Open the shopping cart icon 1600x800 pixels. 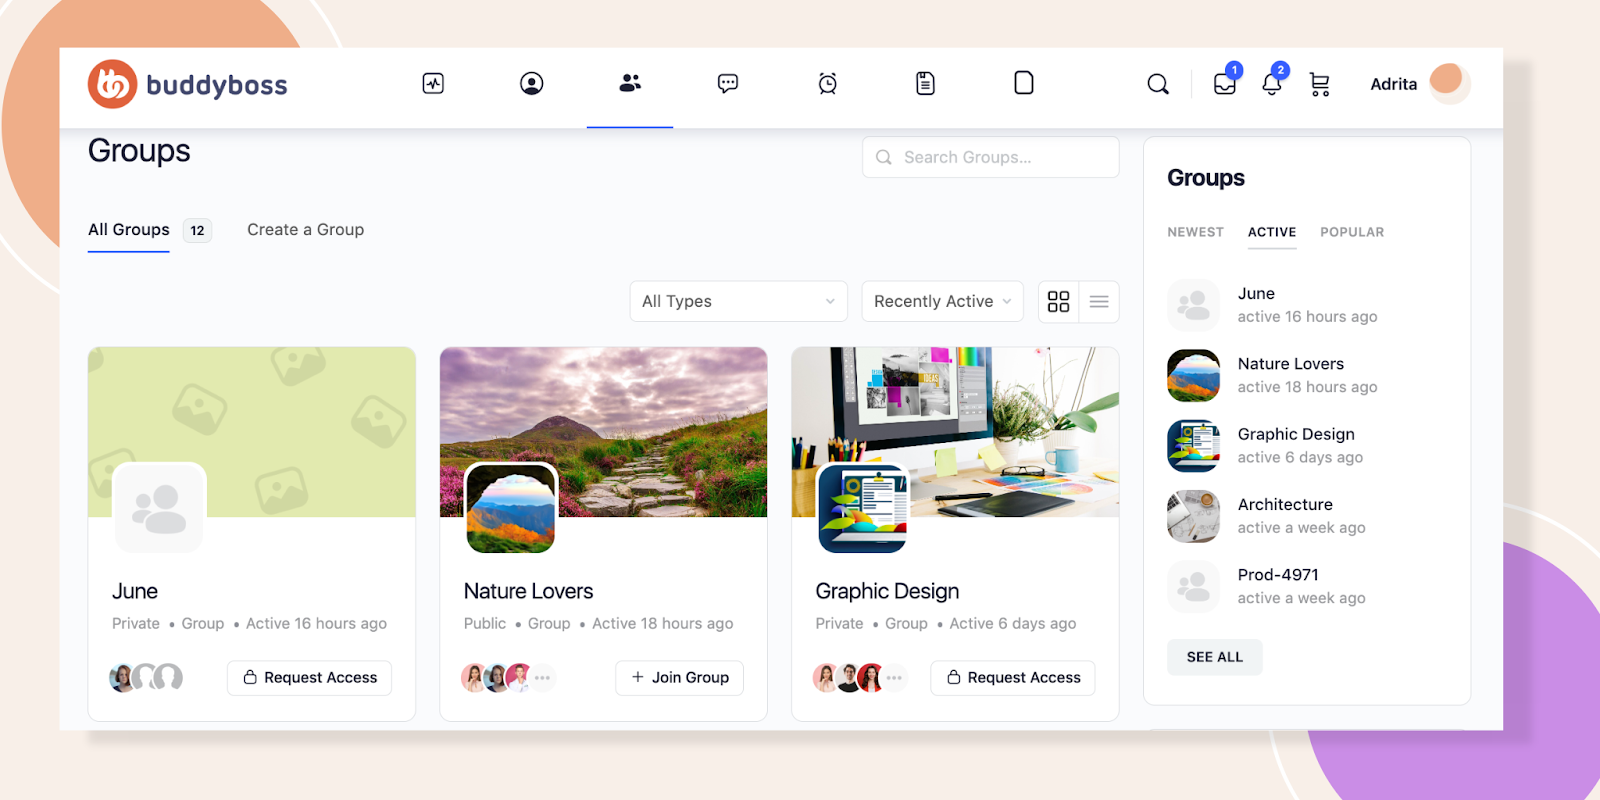pyautogui.click(x=1320, y=85)
